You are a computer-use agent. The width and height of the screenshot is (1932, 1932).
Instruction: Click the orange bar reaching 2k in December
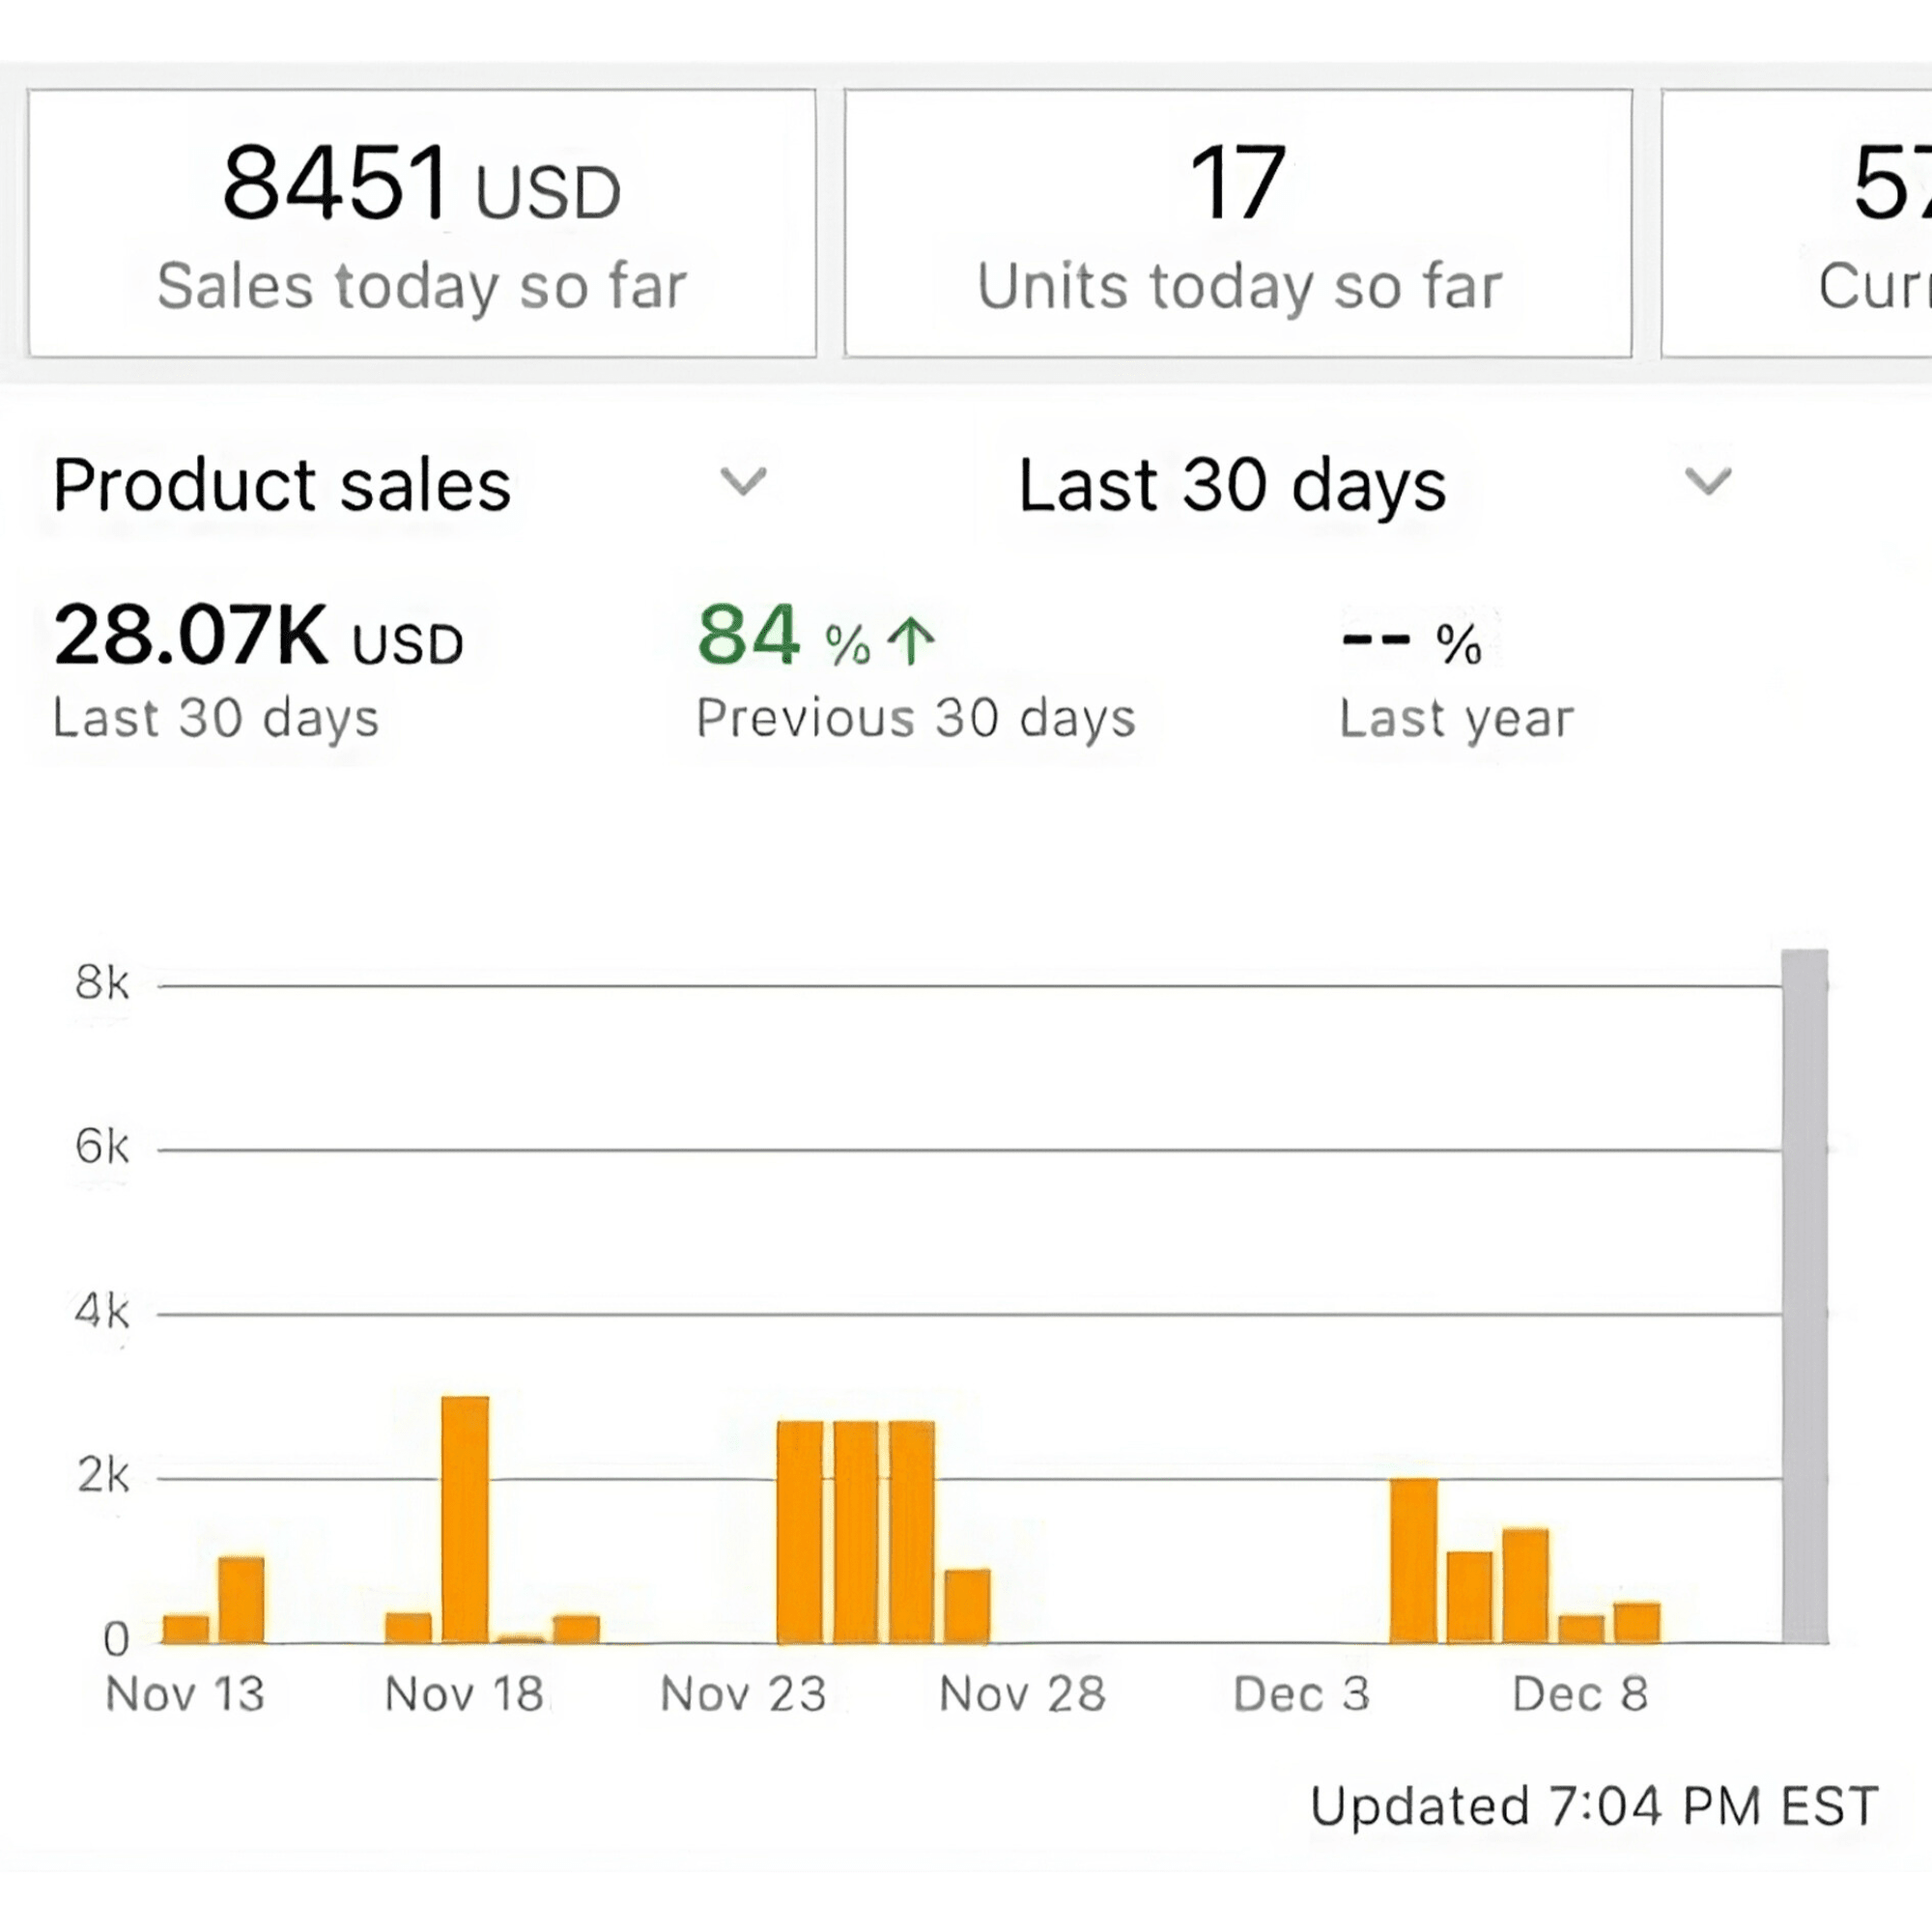[1414, 1560]
